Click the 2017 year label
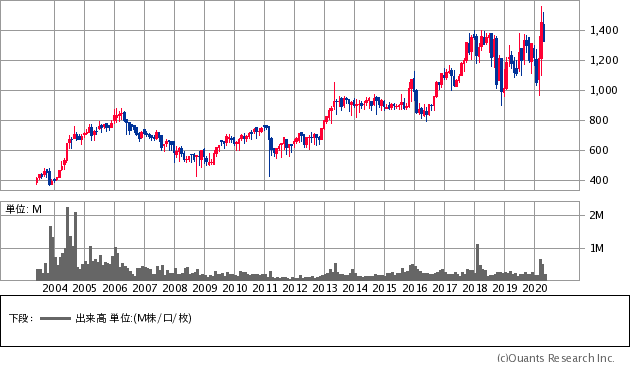Viewport: 630px width, 367px height. 444,288
